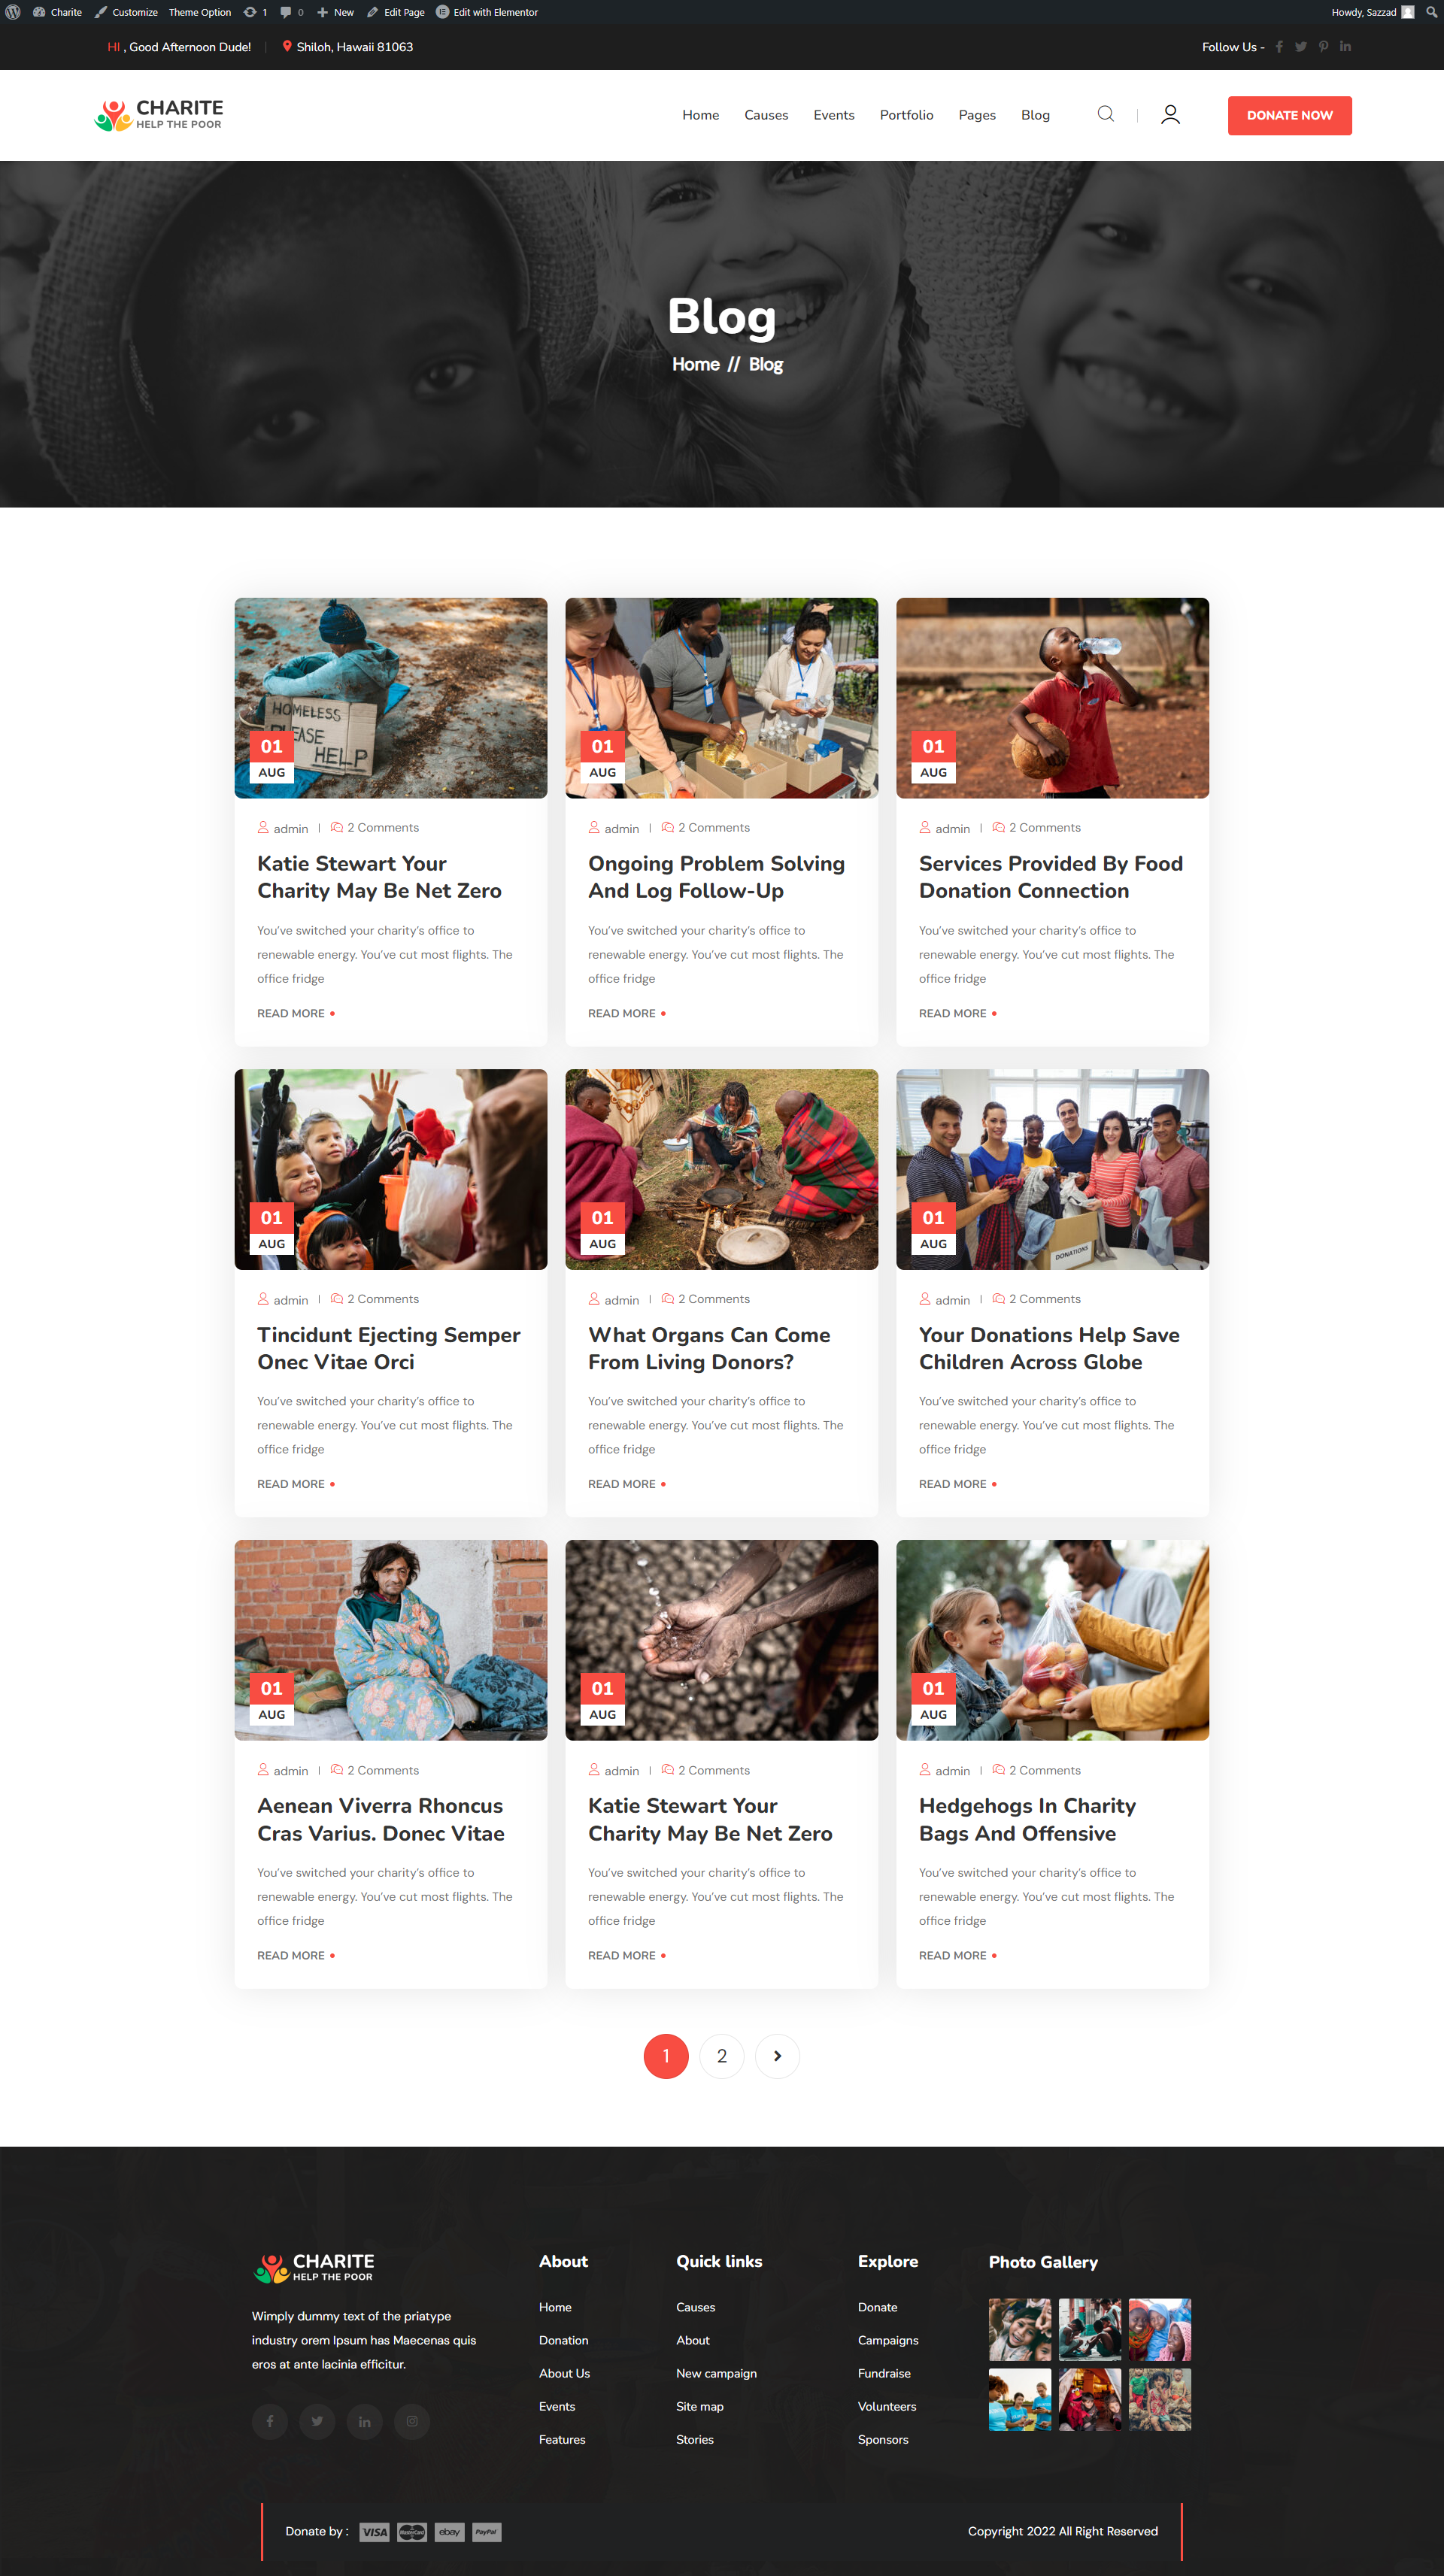Open Facebook icon beside Follow Us
Viewport: 1444px width, 2576px height.
tap(1279, 47)
